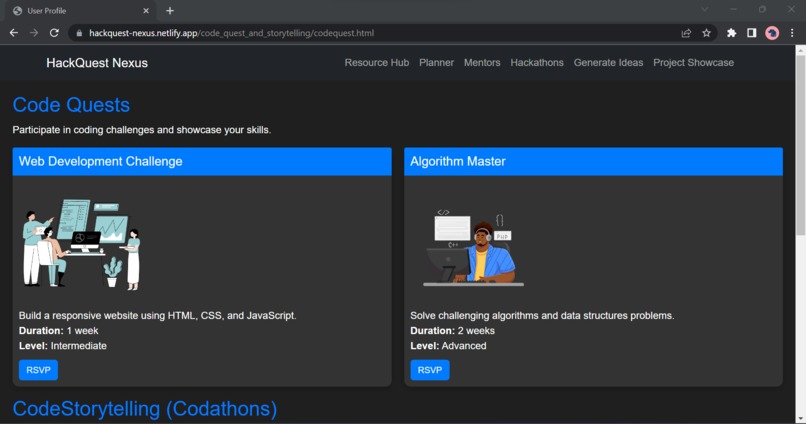Restore down the browser window

pyautogui.click(x=762, y=9)
